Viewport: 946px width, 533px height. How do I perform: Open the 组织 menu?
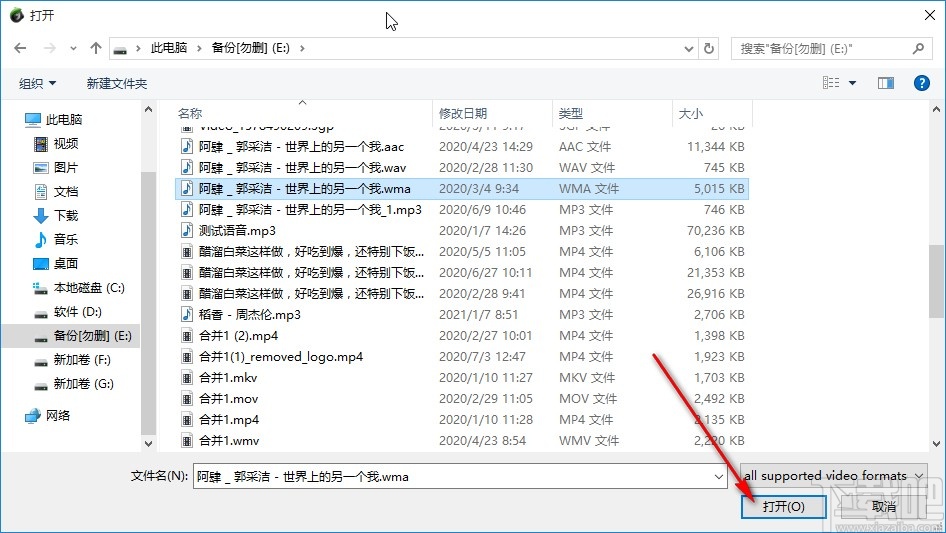[x=37, y=83]
